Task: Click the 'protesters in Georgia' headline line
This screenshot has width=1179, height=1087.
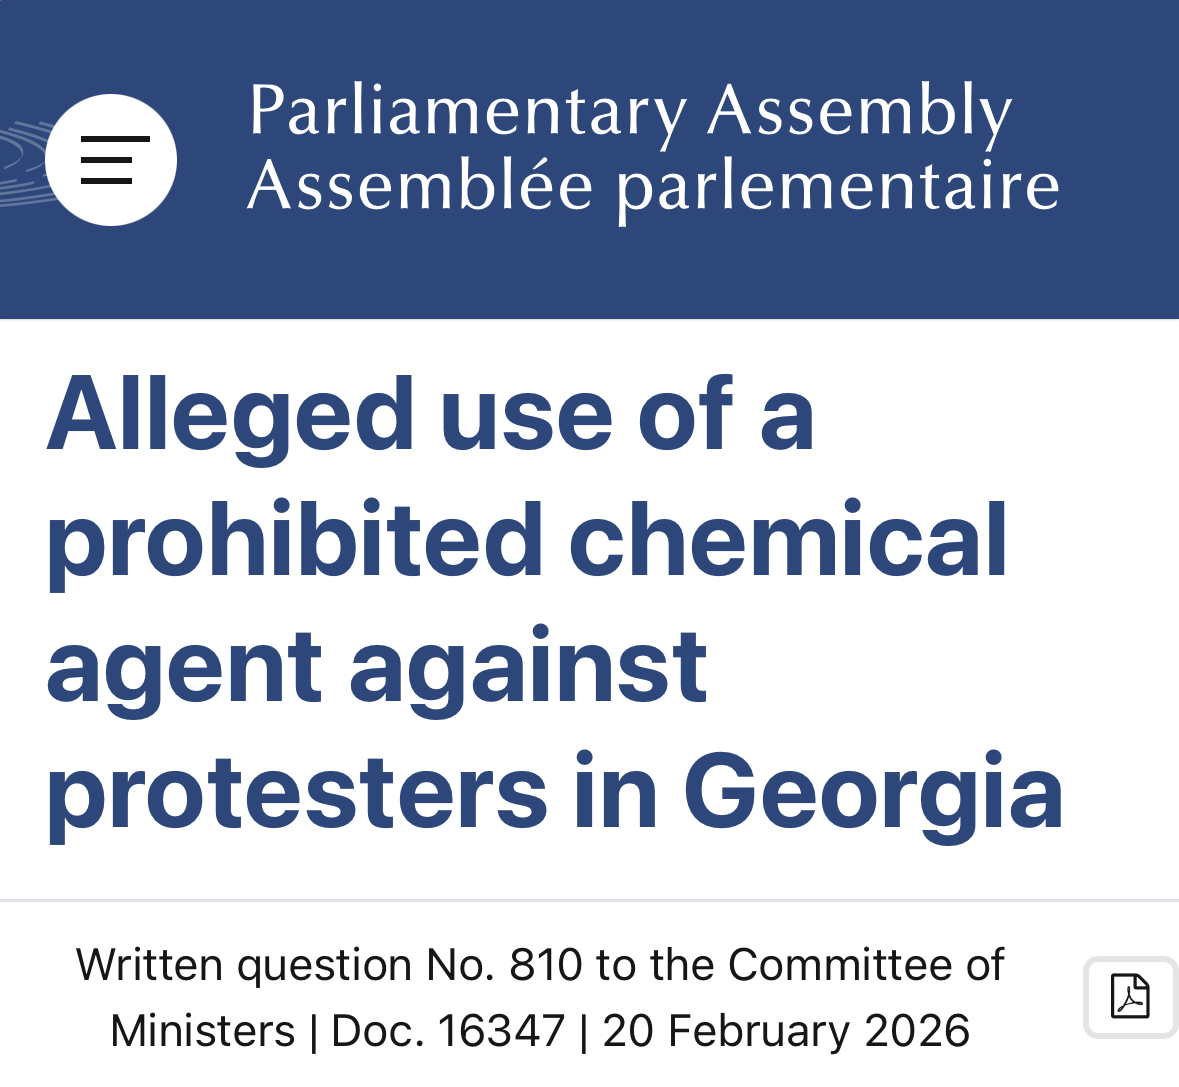Action: pyautogui.click(x=555, y=792)
